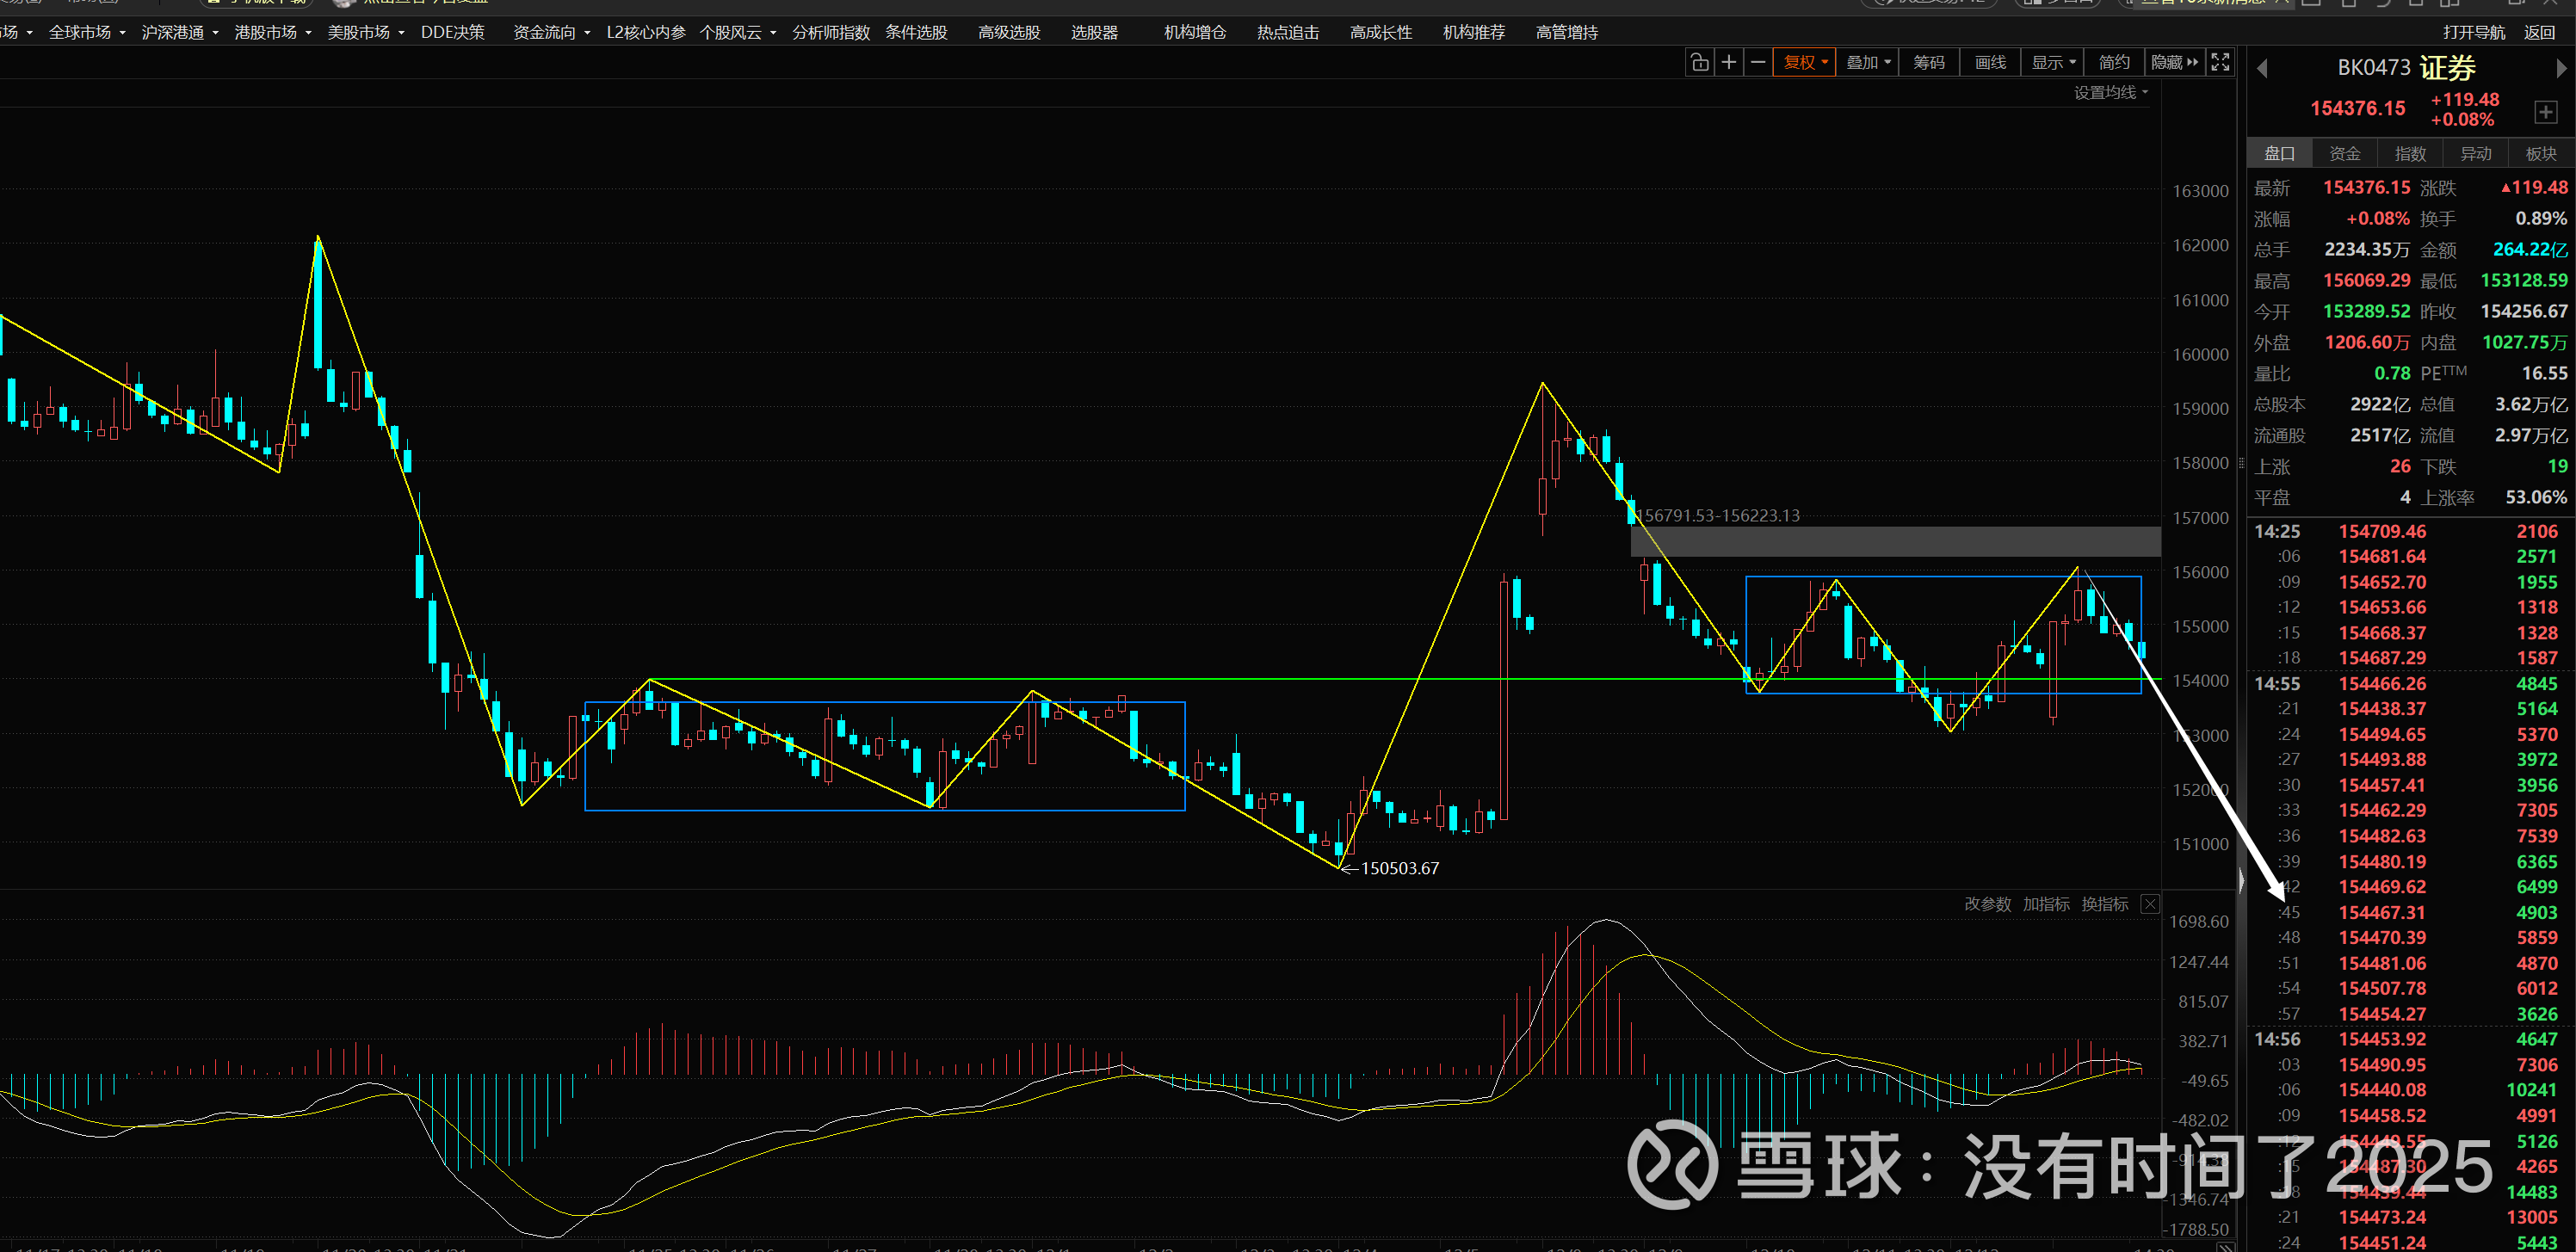Zoom out chart with minus icon
Viewport: 2576px width, 1252px height.
[x=1758, y=62]
